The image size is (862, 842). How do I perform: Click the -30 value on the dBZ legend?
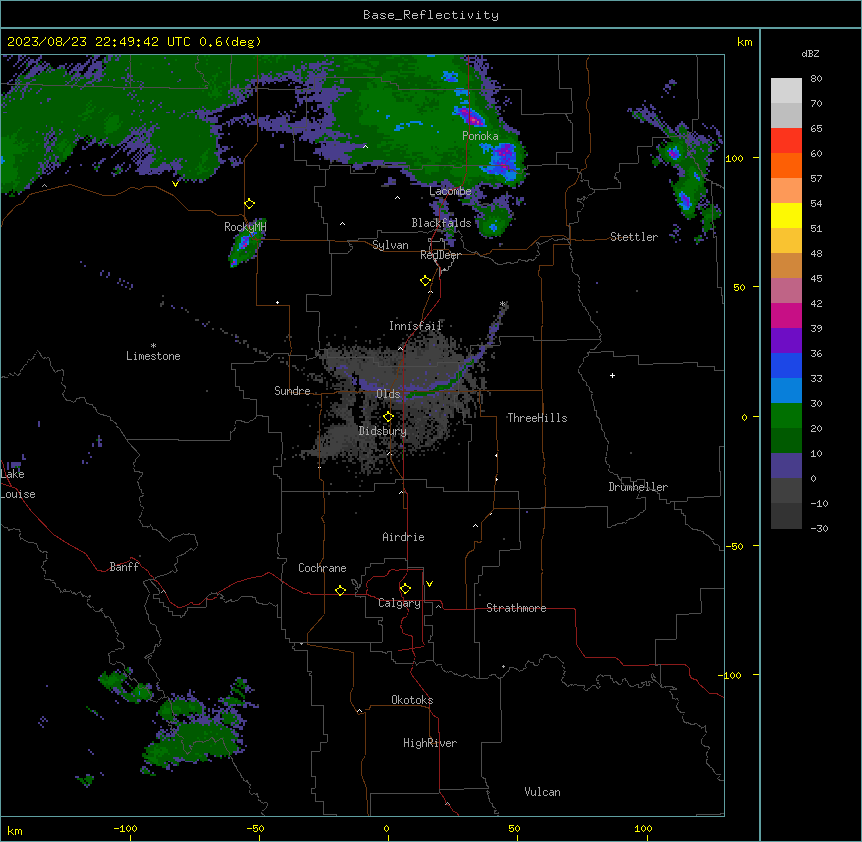click(819, 528)
